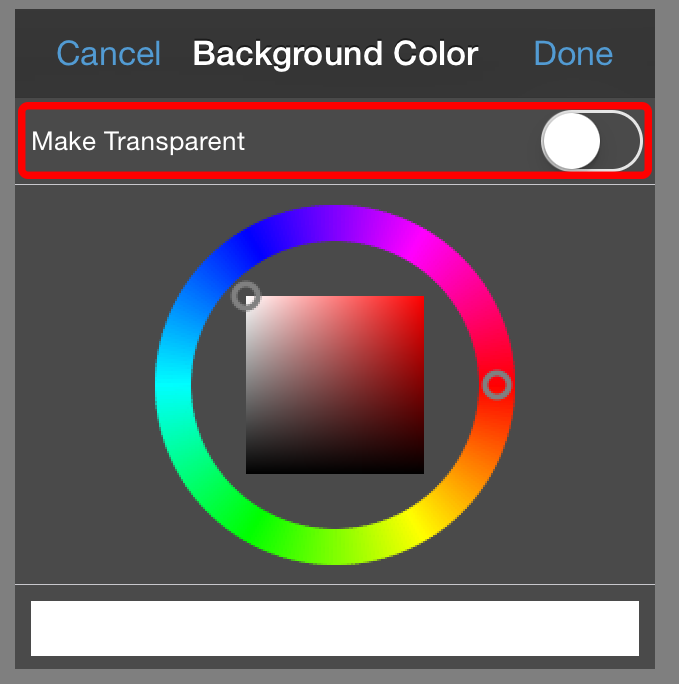Viewport: 679px width, 684px height.
Task: Choose yellow on the hue wheel
Action: click(416, 525)
